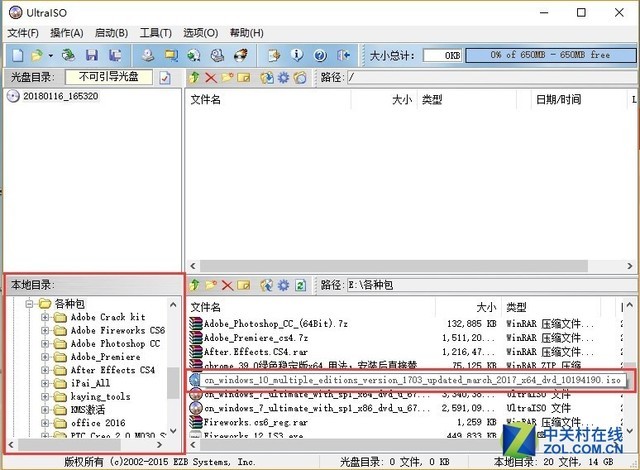Click the flaming disc toolbar icon
640x470 pixels.
click(241, 55)
